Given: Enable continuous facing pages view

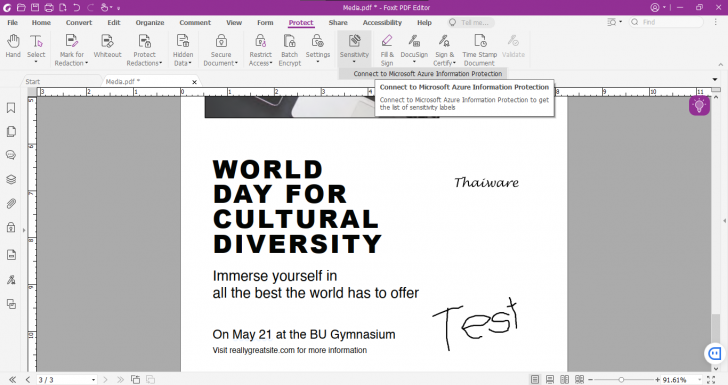Looking at the screenshot, I should [579, 379].
